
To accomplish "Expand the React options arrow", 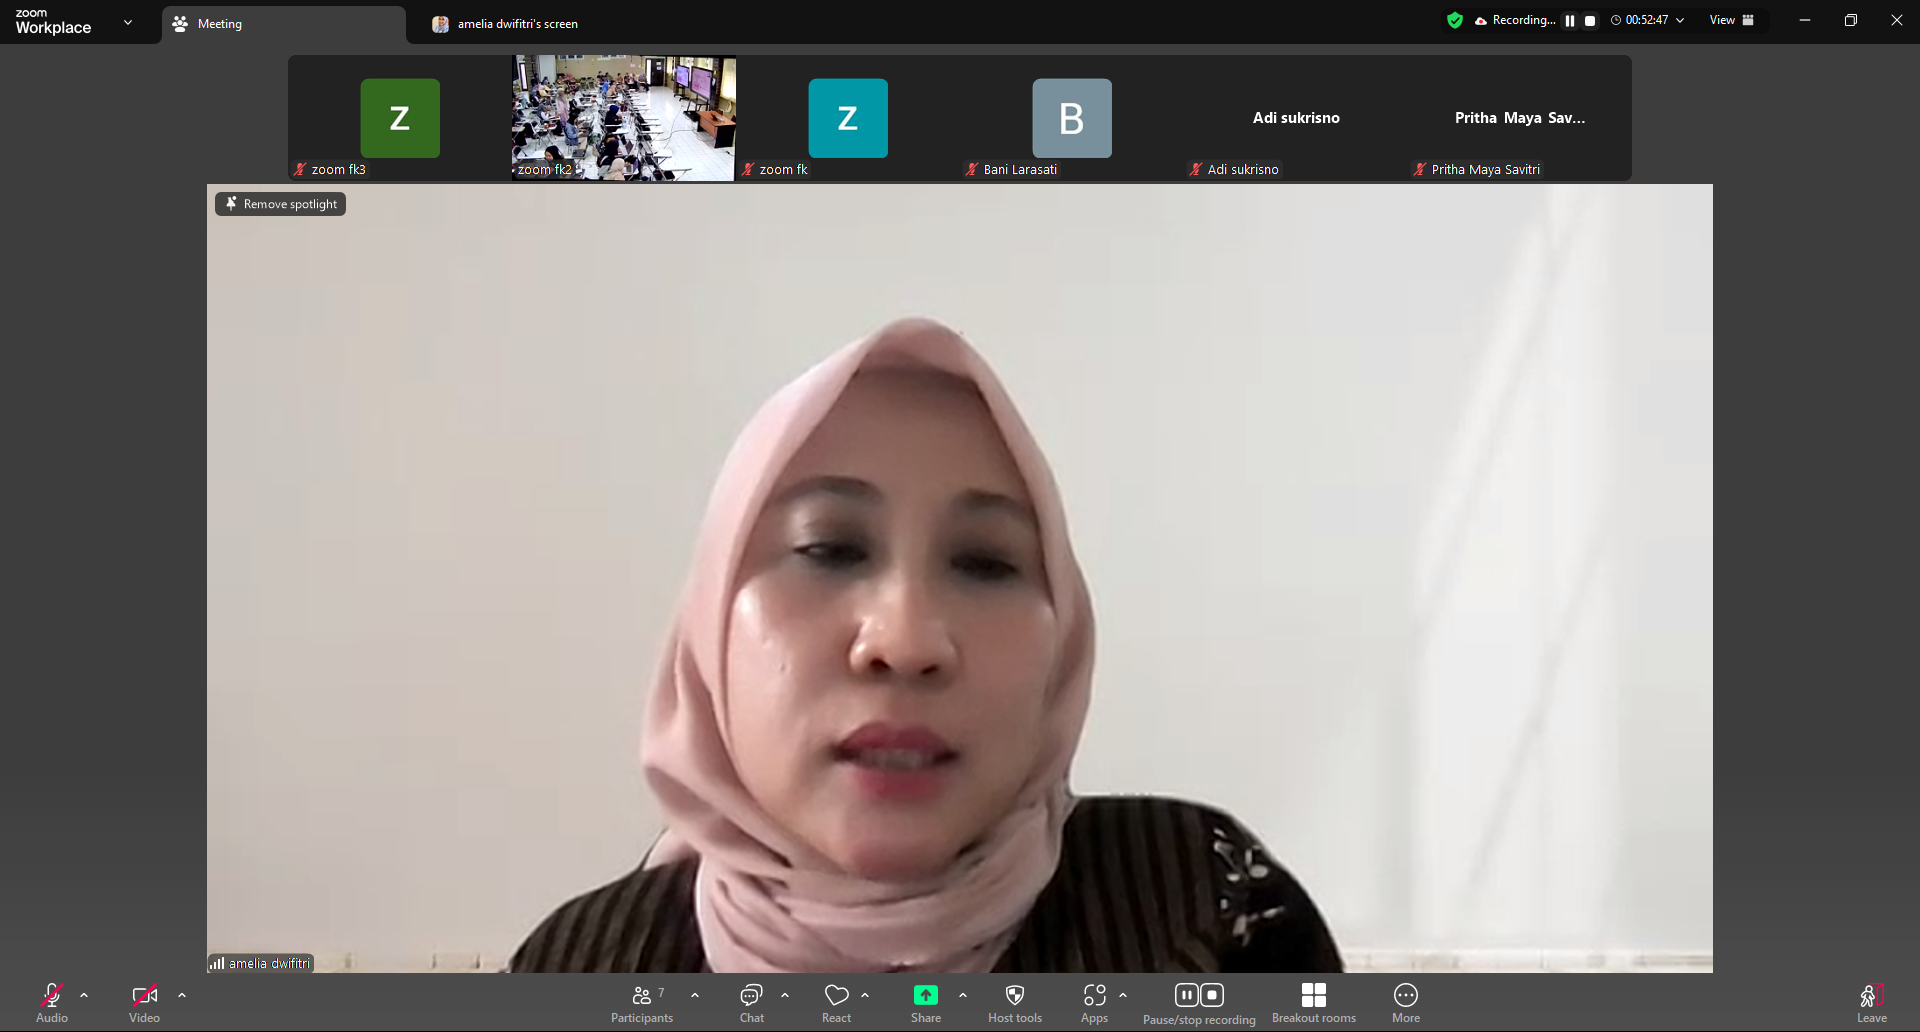I will pyautogui.click(x=865, y=996).
